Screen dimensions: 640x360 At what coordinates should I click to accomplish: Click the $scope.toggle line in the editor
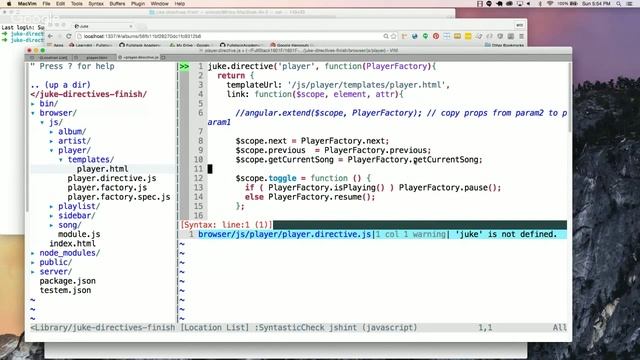coord(303,178)
